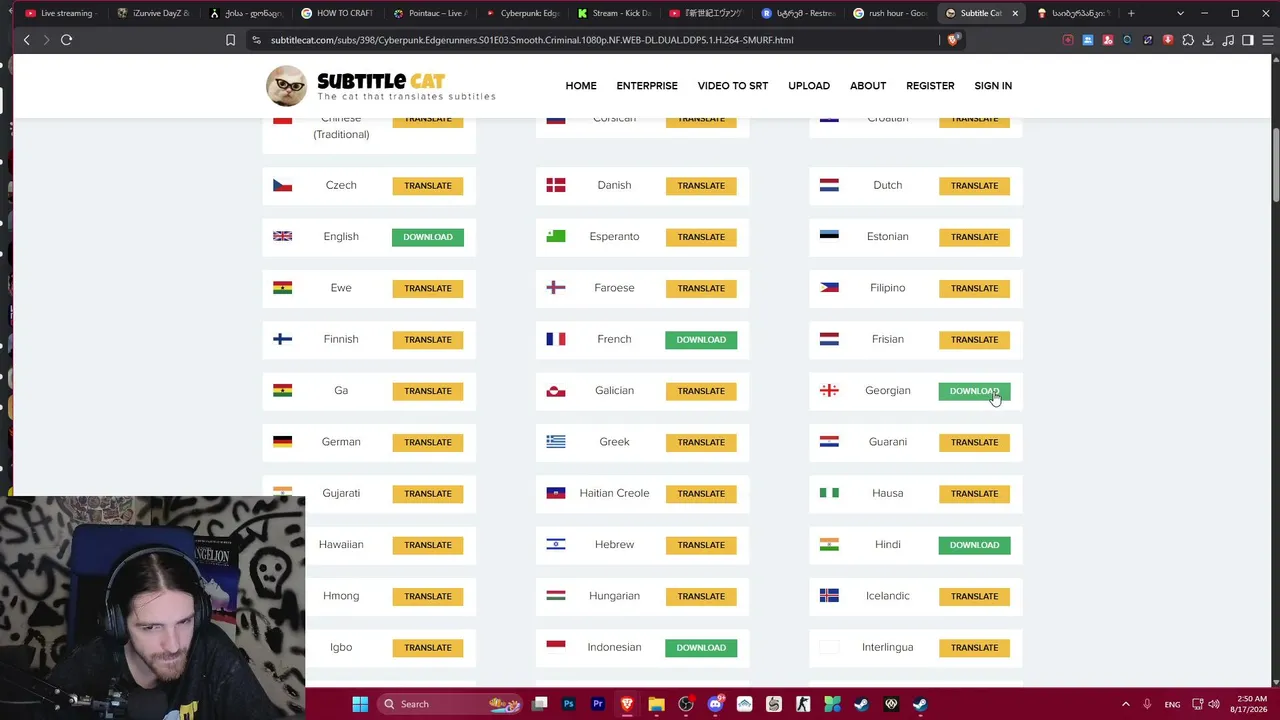This screenshot has height=720, width=1280.
Task: Open the ENTERPRISE page
Action: click(x=647, y=86)
